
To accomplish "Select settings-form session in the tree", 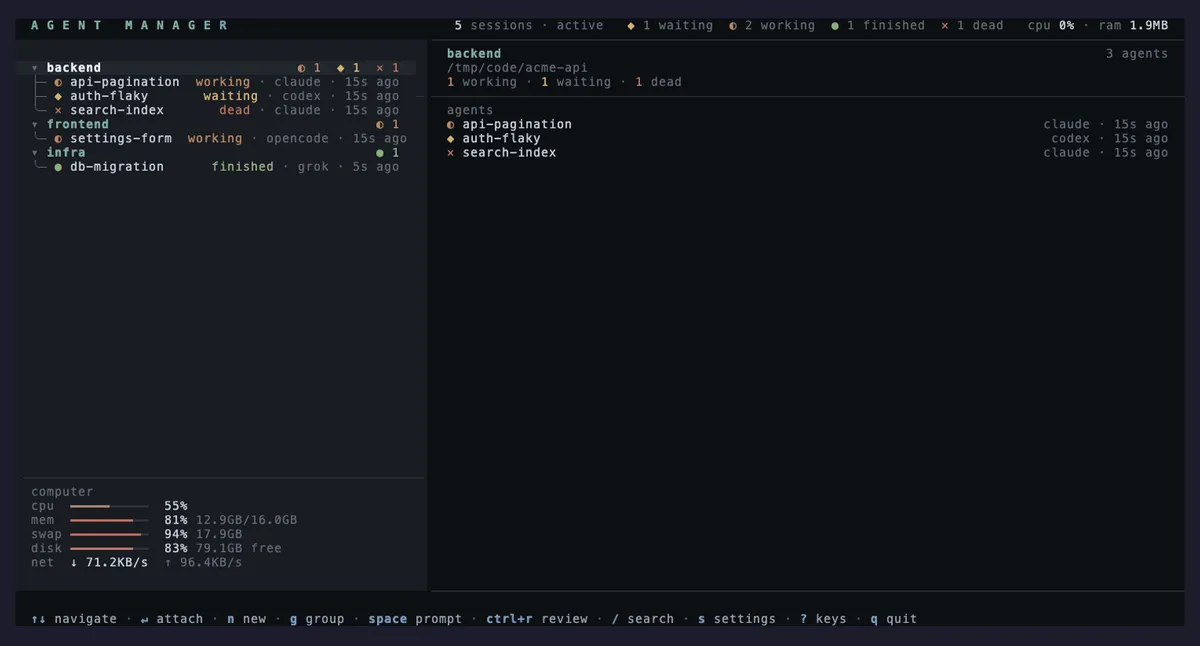I will coord(216,138).
